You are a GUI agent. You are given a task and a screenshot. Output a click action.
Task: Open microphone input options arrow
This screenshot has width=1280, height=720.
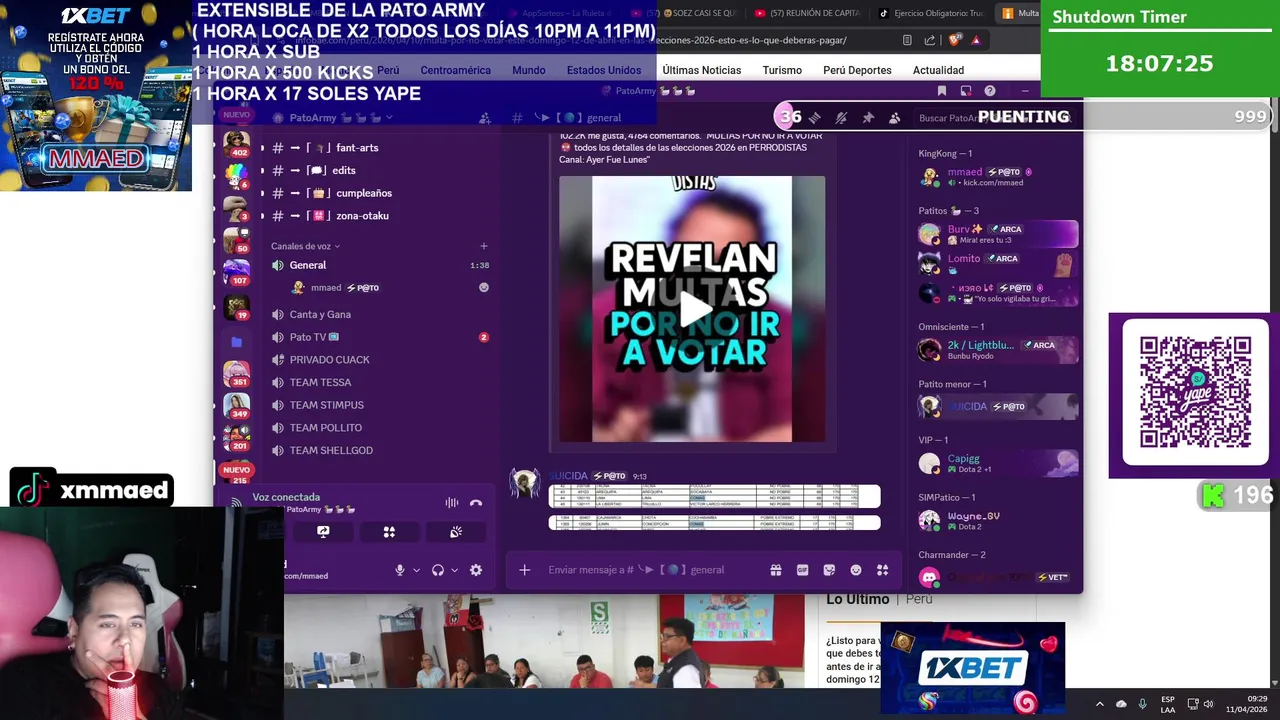tap(416, 570)
